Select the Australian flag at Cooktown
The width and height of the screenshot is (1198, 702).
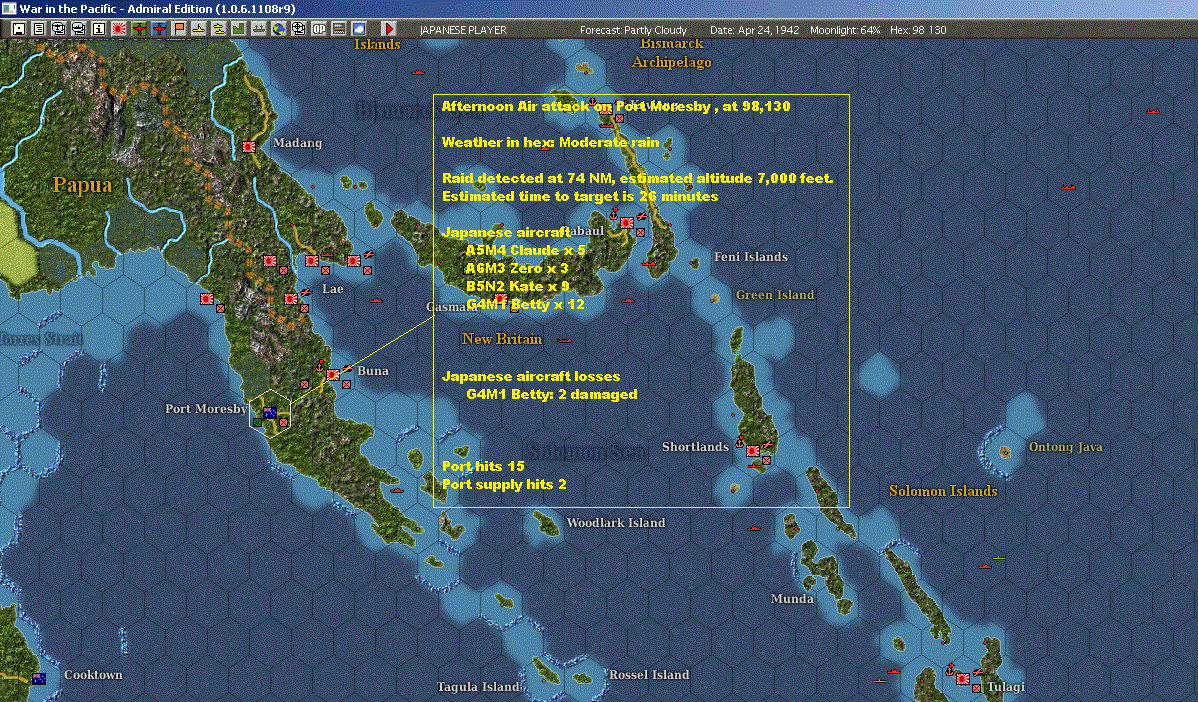(x=39, y=678)
